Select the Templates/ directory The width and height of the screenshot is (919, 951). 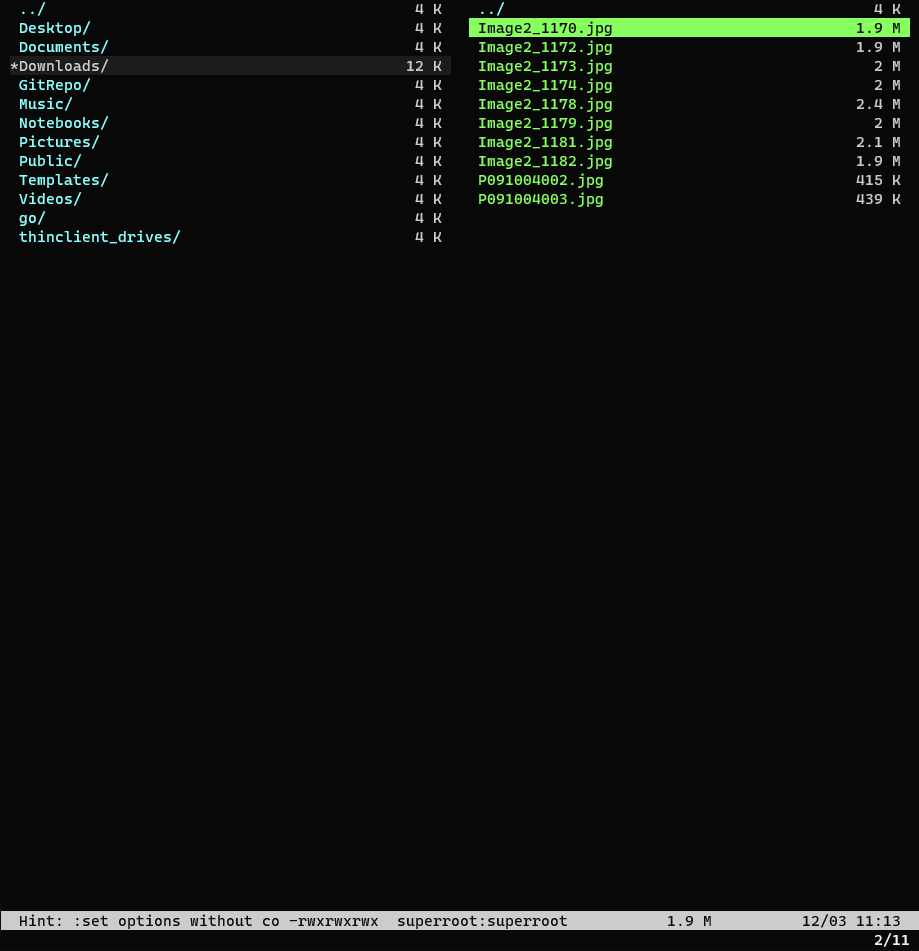coord(230,180)
